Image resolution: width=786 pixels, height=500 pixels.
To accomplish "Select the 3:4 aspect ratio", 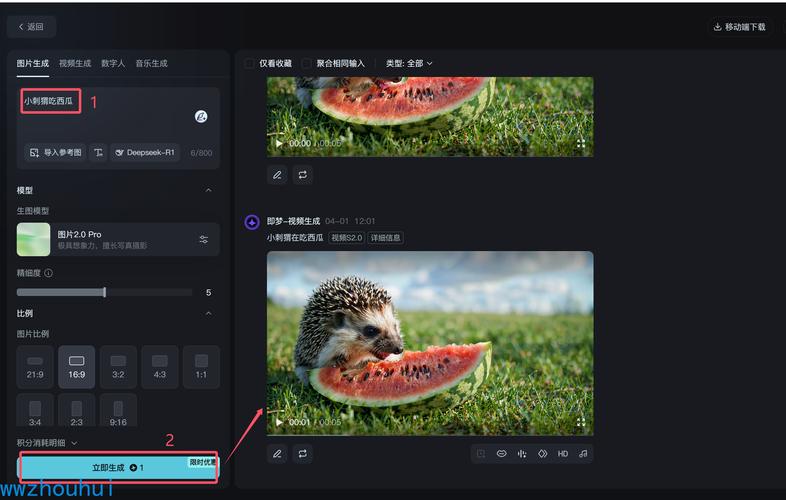I will [x=35, y=411].
